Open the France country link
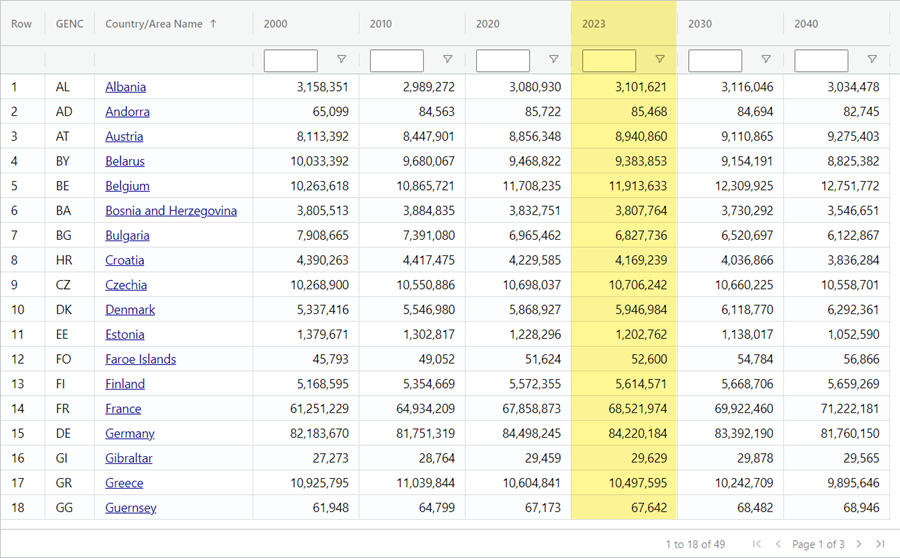Screen dimensions: 900x558 [x=123, y=408]
